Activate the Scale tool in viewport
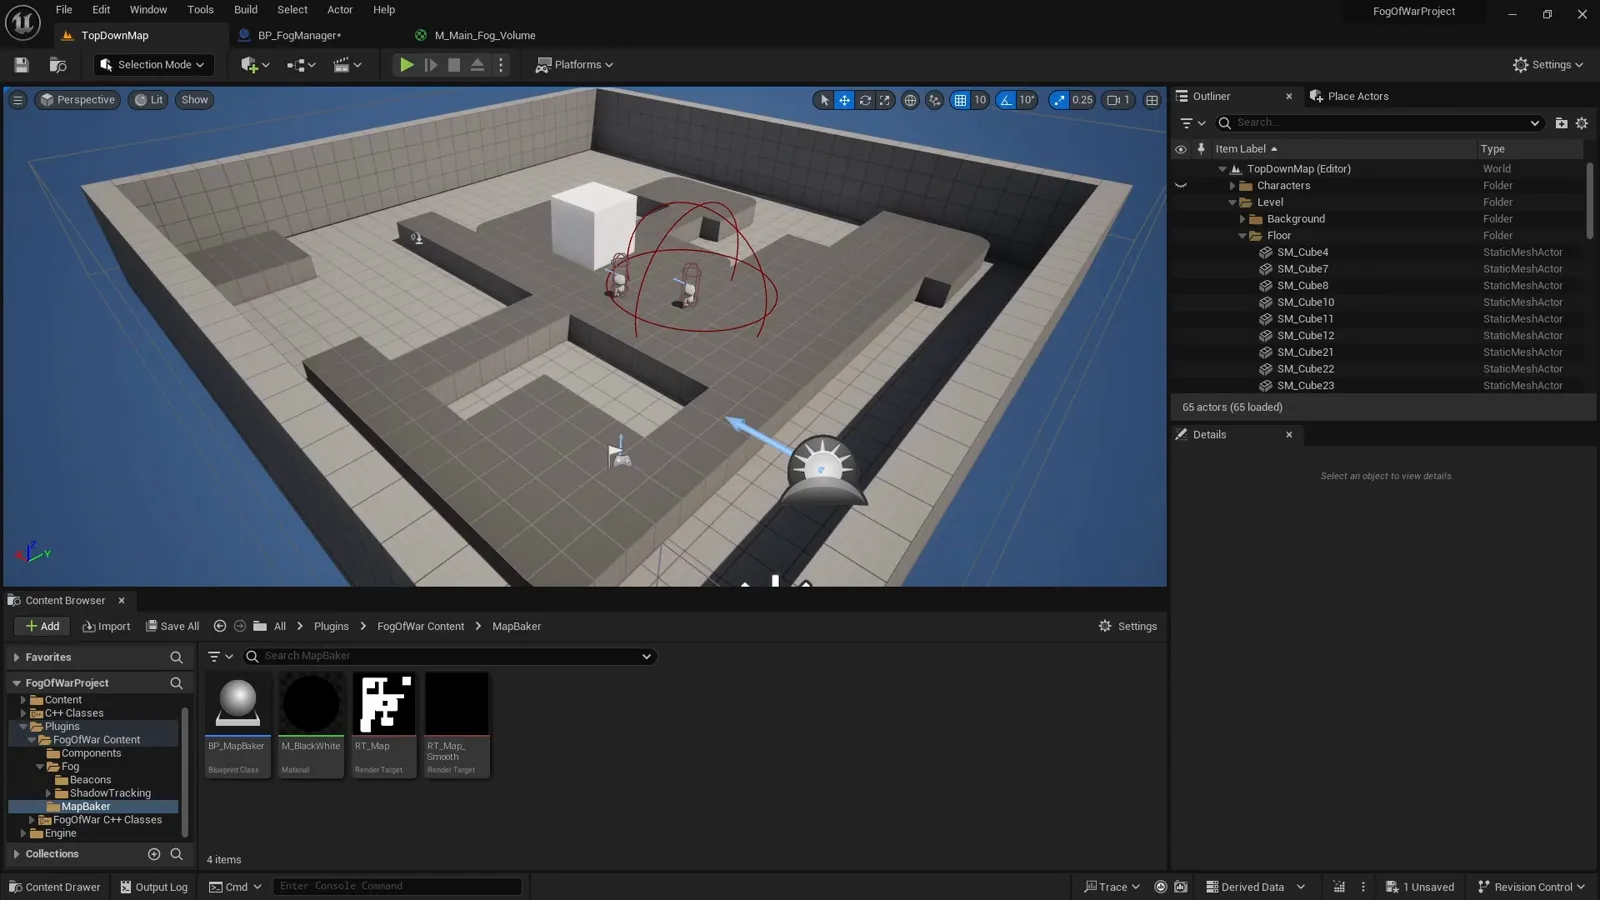 point(885,100)
